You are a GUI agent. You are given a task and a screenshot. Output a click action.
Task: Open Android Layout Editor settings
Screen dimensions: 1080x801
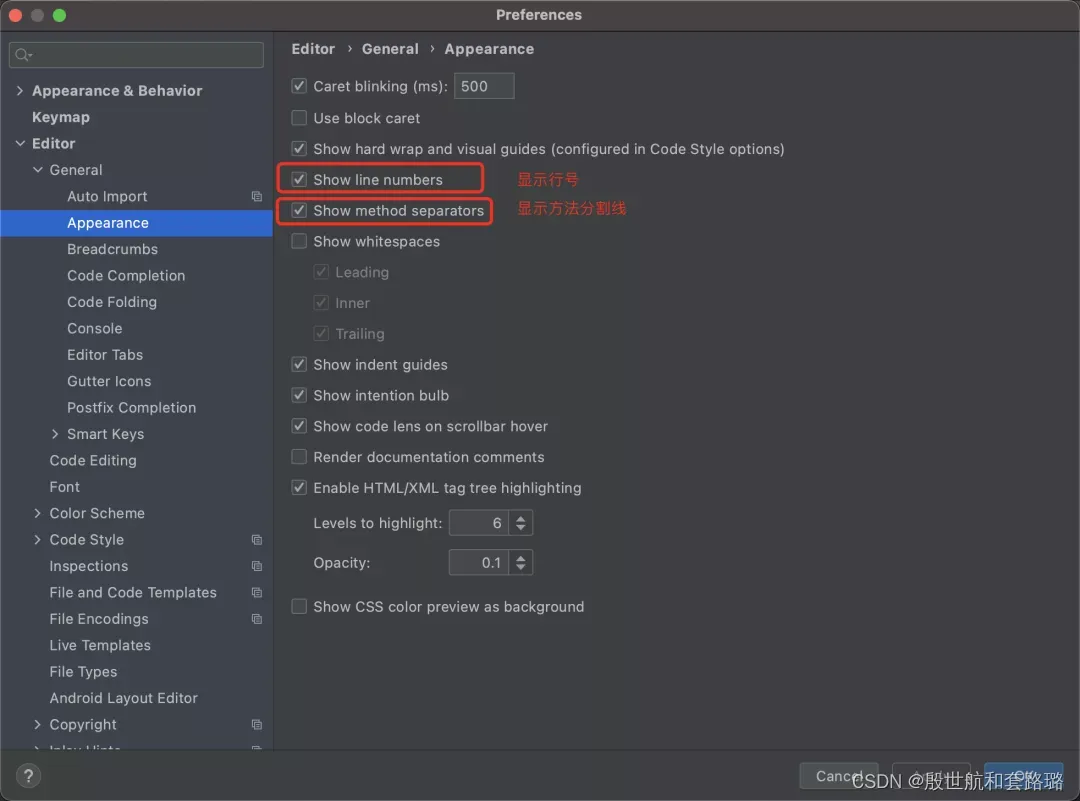pos(123,698)
